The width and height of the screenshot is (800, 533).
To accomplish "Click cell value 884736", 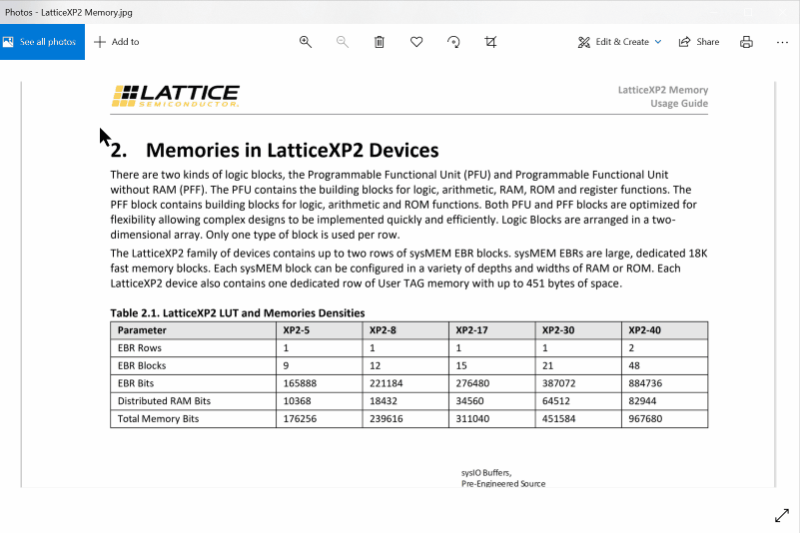I will pyautogui.click(x=645, y=384).
